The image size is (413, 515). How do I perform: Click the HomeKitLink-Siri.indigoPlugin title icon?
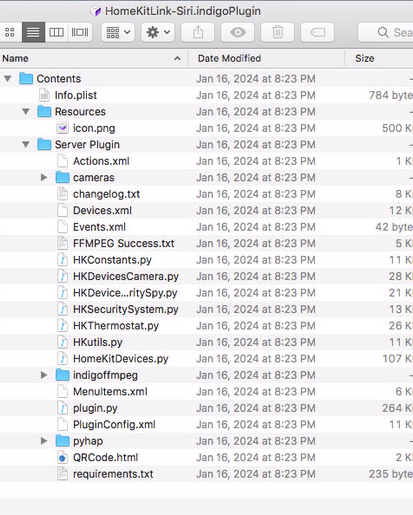coord(95,11)
